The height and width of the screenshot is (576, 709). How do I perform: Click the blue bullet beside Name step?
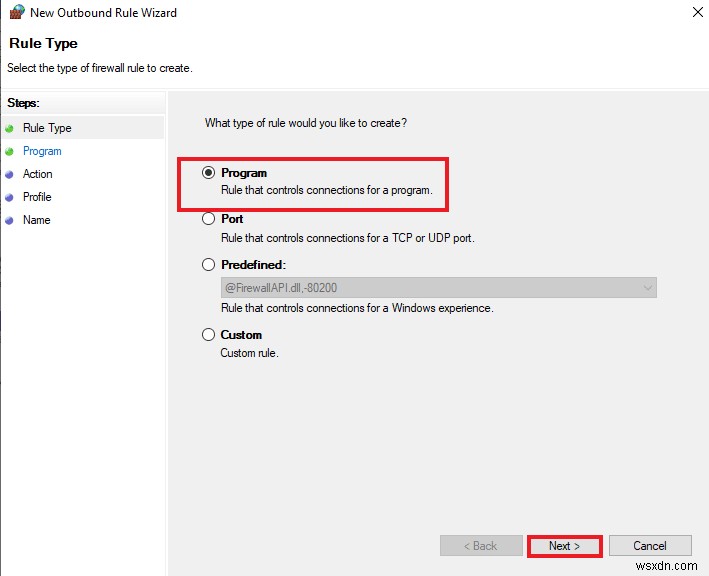pyautogui.click(x=10, y=220)
